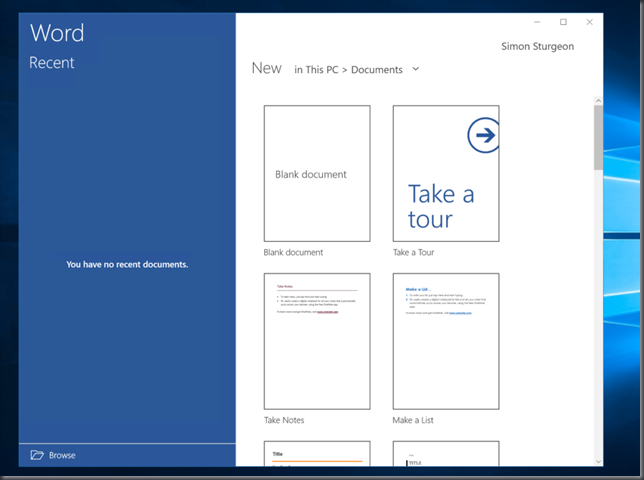This screenshot has height=480, width=644.
Task: Click 'You have no recent documents.' message
Action: (127, 264)
